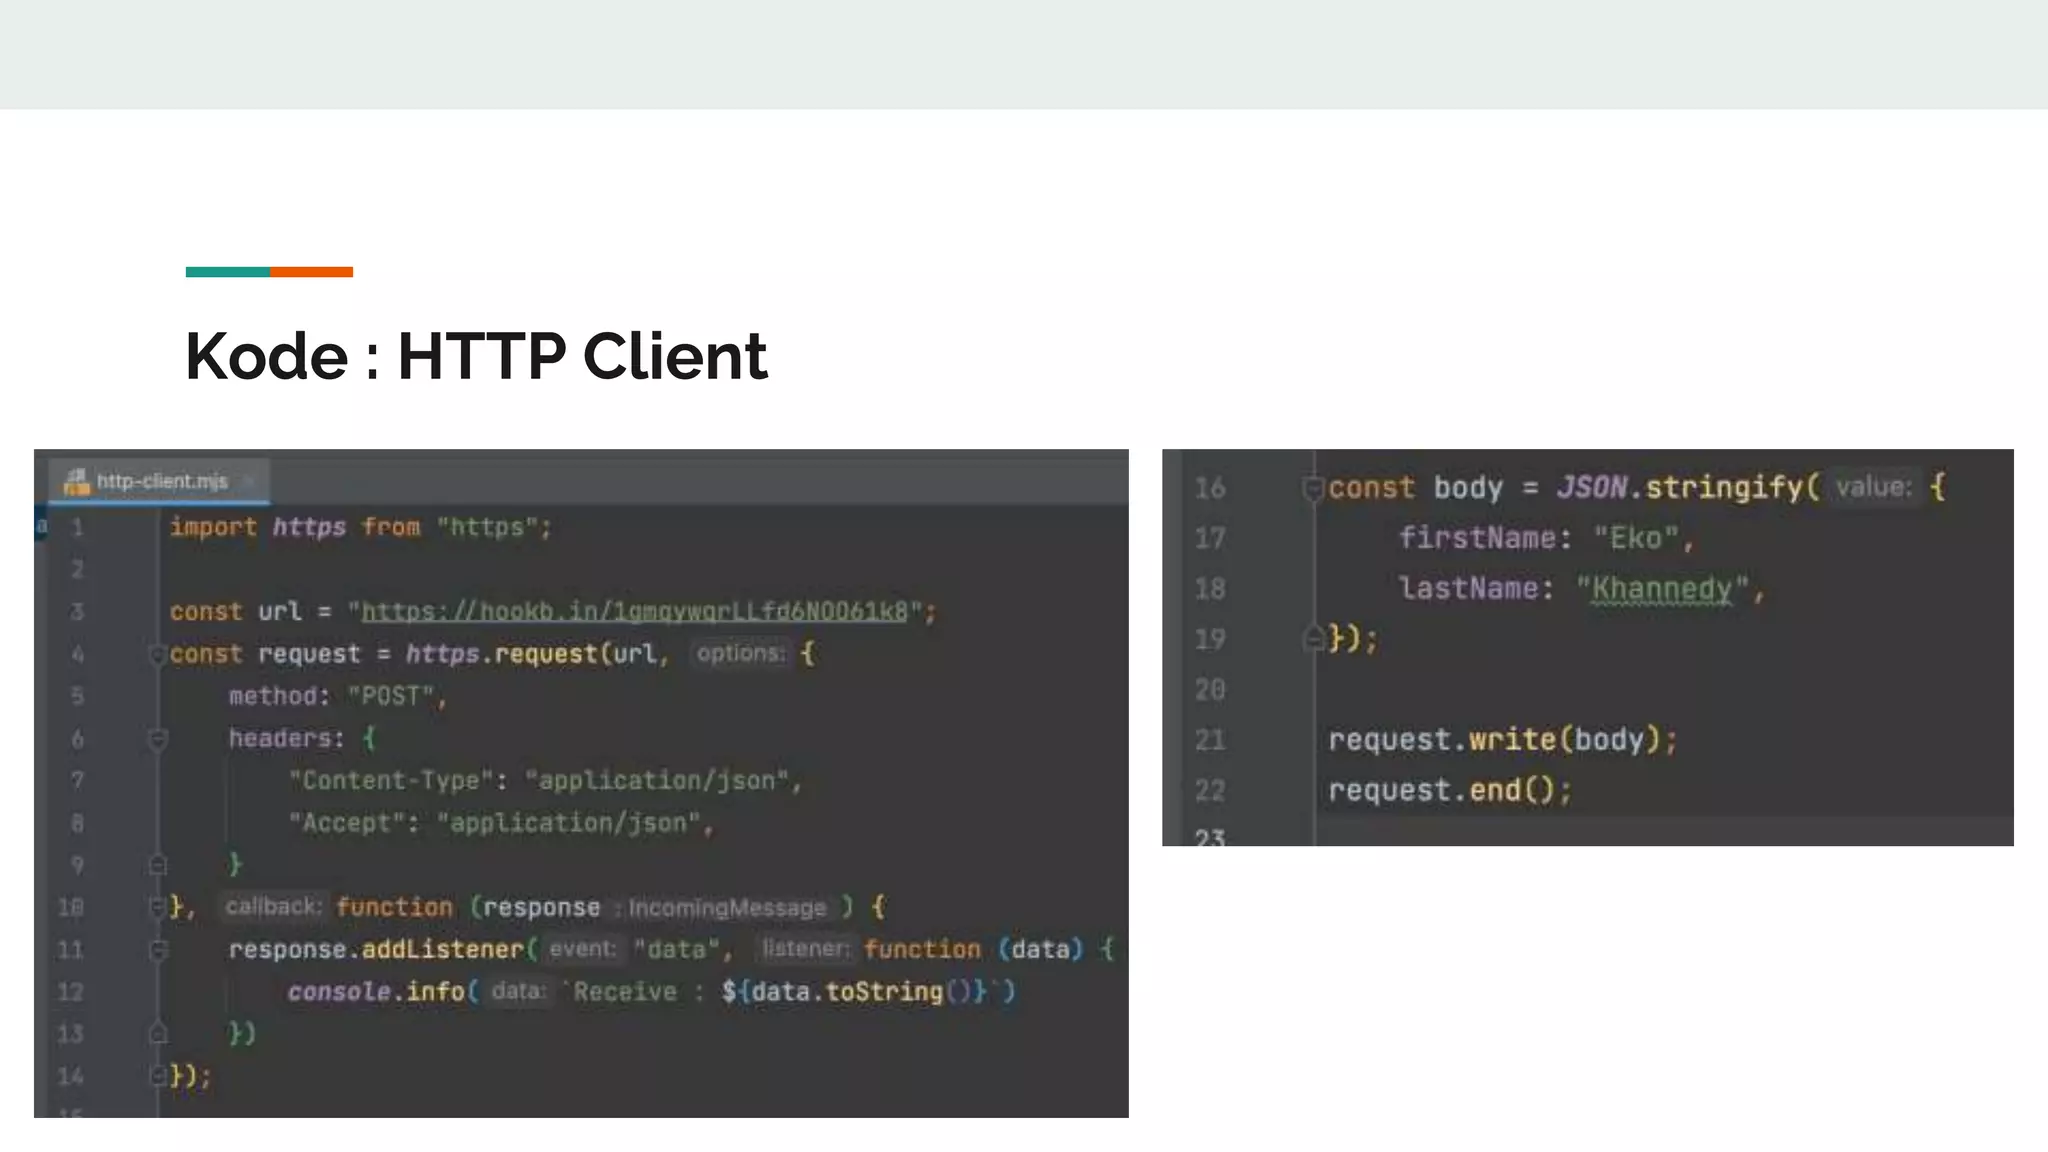Click the 'headers:' property
The image size is (2048, 1152).
pos(287,738)
